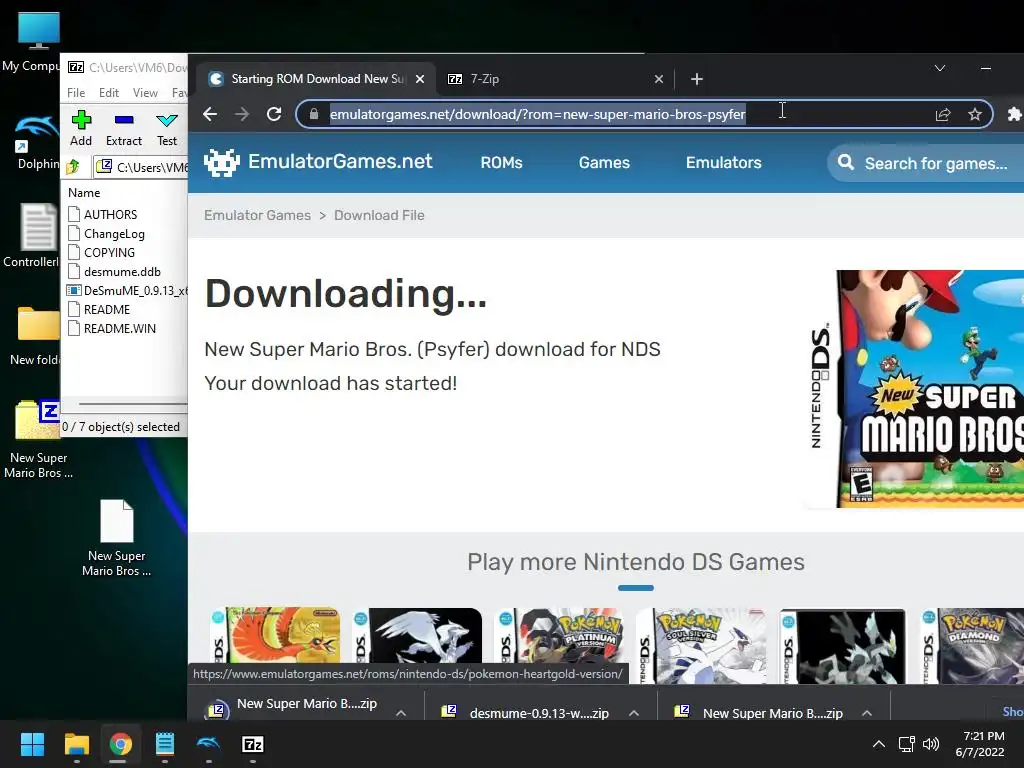Click the forward navigation arrow
This screenshot has height=768, width=1024.
point(242,114)
